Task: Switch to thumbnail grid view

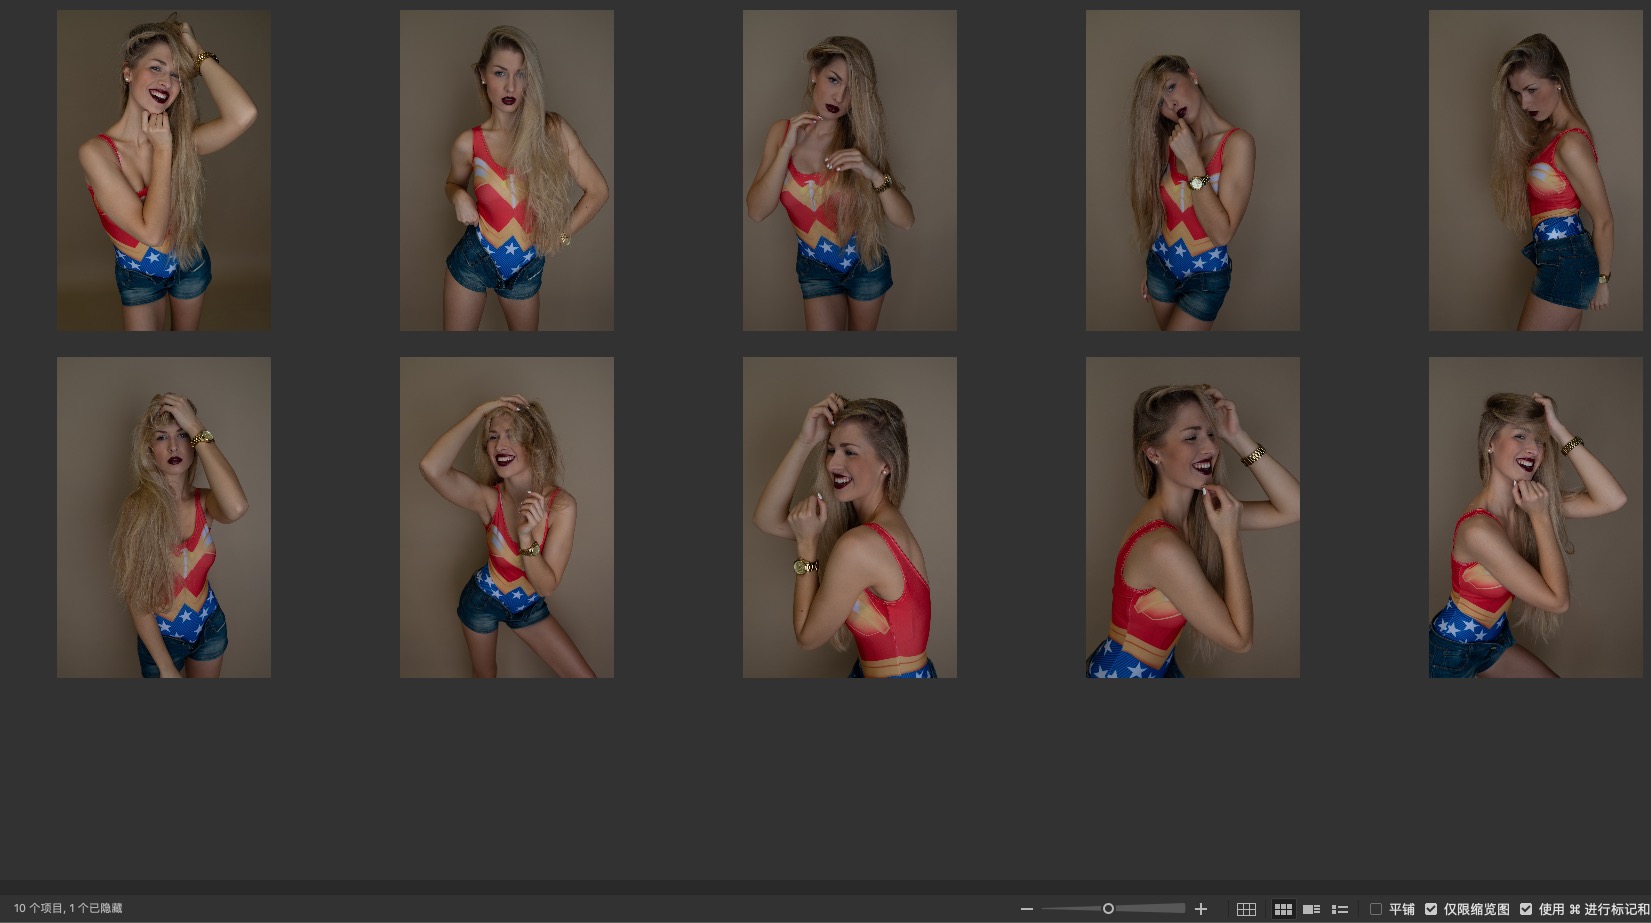Action: [1283, 909]
